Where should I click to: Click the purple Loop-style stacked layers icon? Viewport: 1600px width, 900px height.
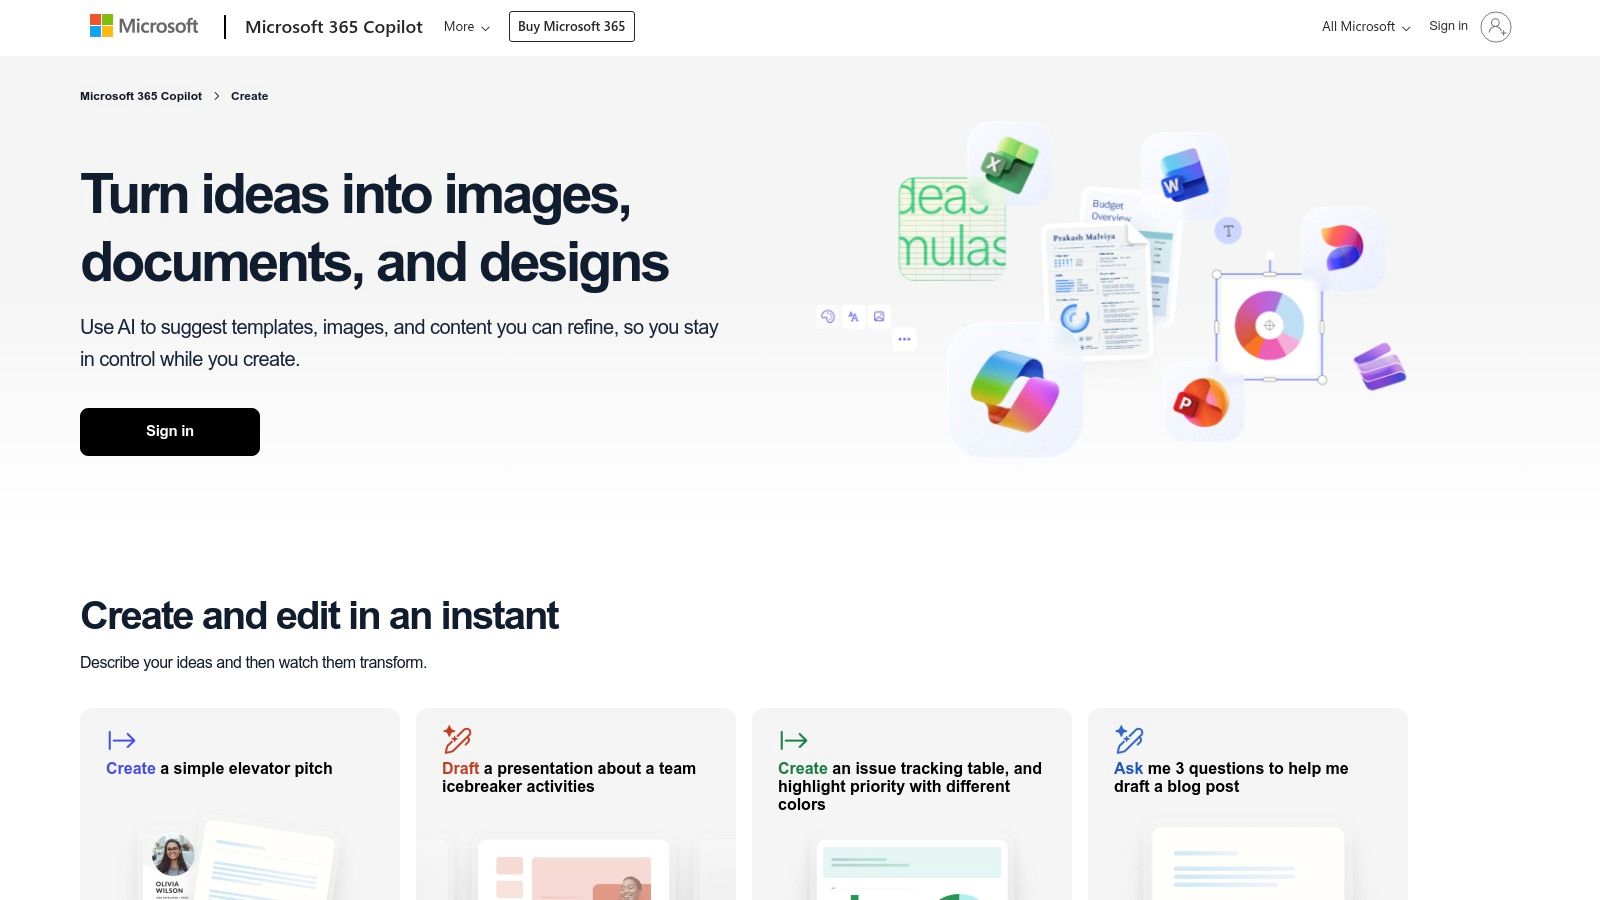point(1380,366)
